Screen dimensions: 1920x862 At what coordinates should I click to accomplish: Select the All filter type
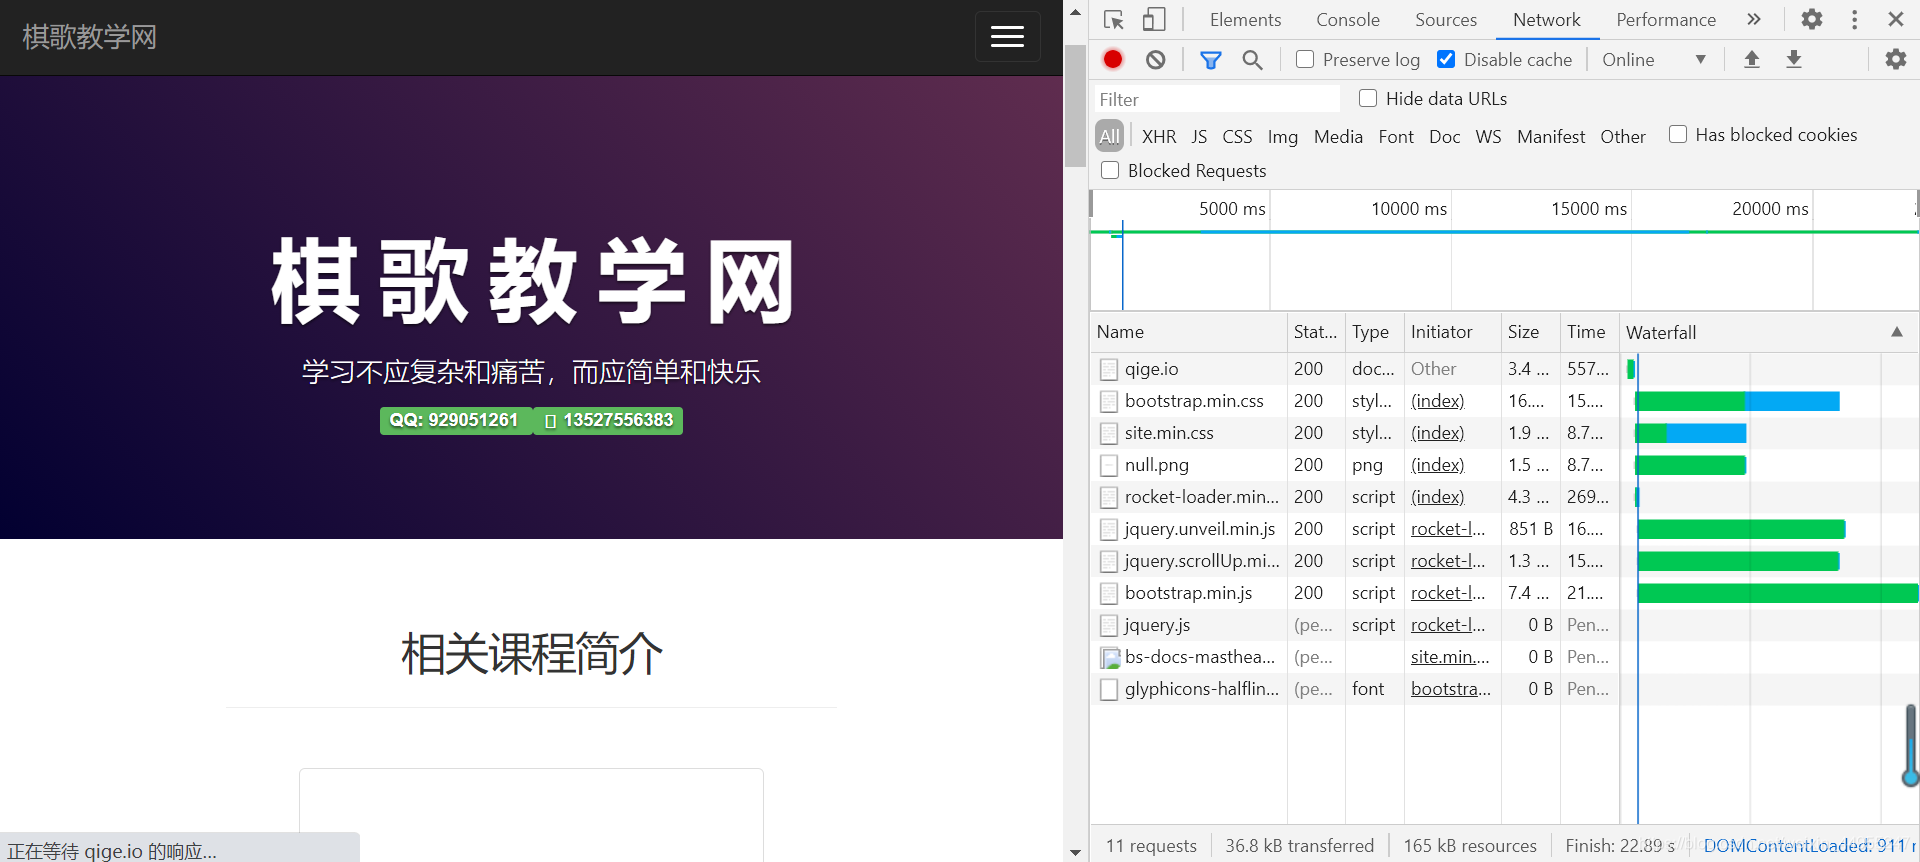point(1110,136)
